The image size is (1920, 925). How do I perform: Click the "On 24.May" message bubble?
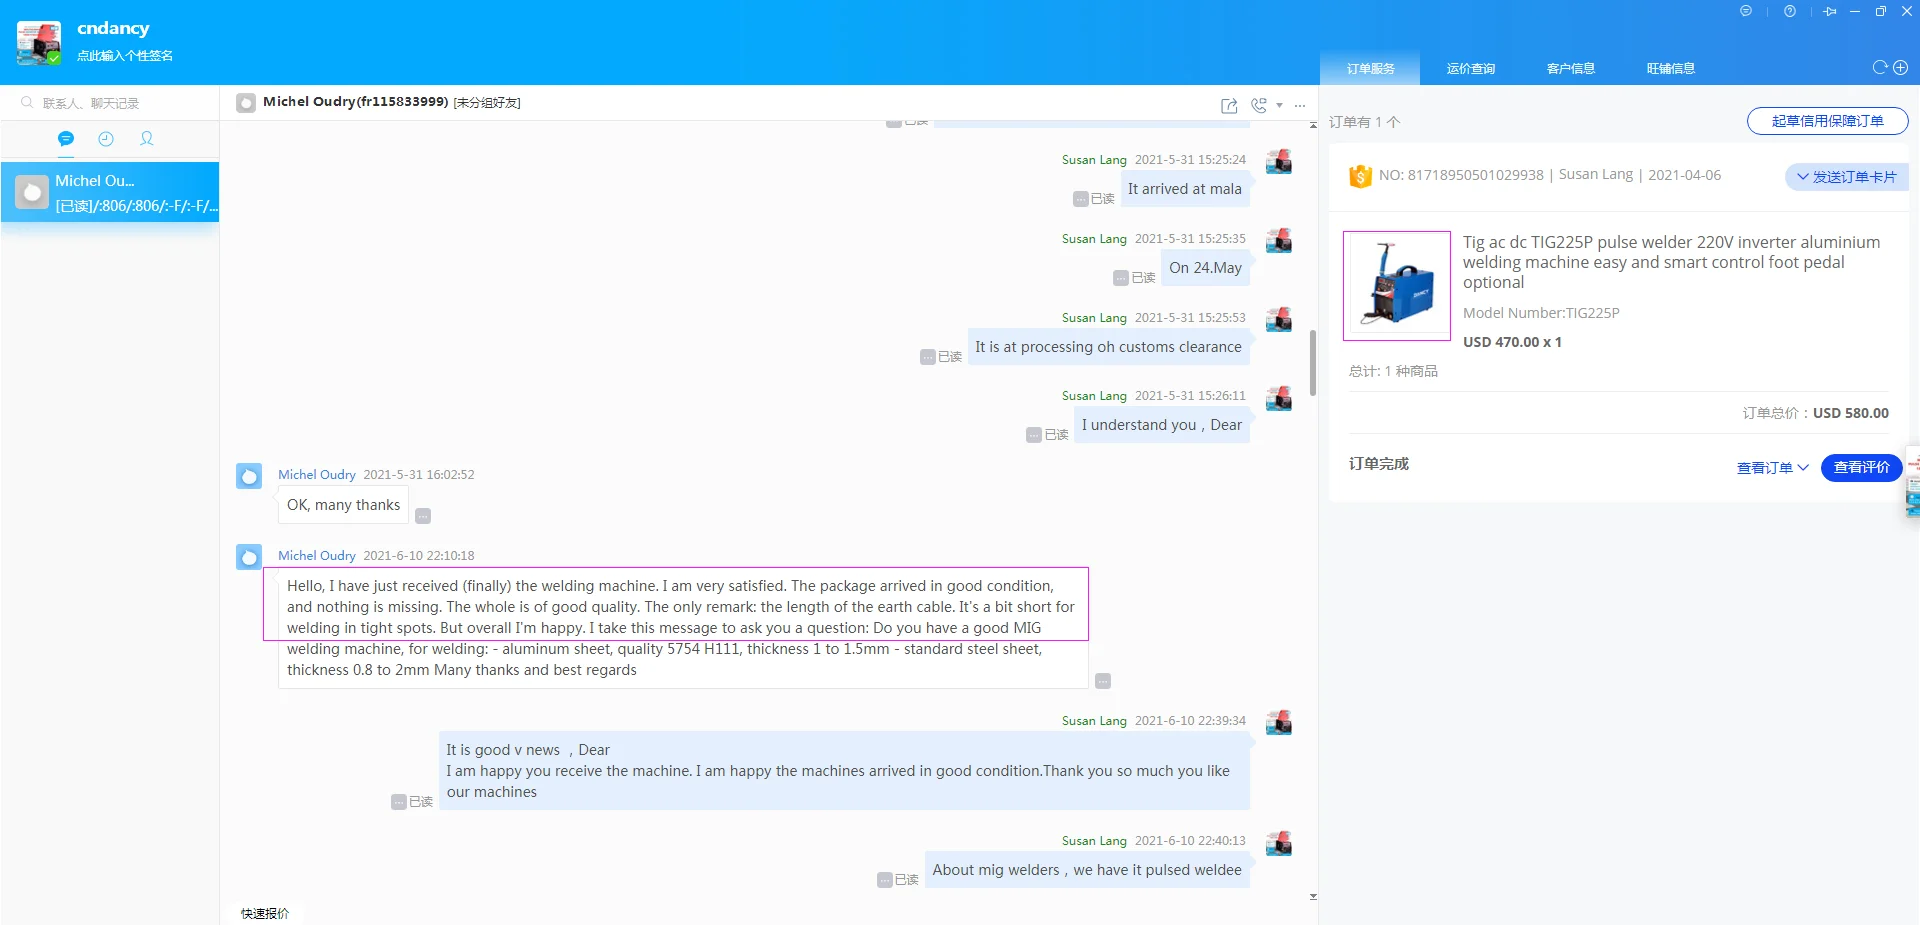coord(1206,268)
